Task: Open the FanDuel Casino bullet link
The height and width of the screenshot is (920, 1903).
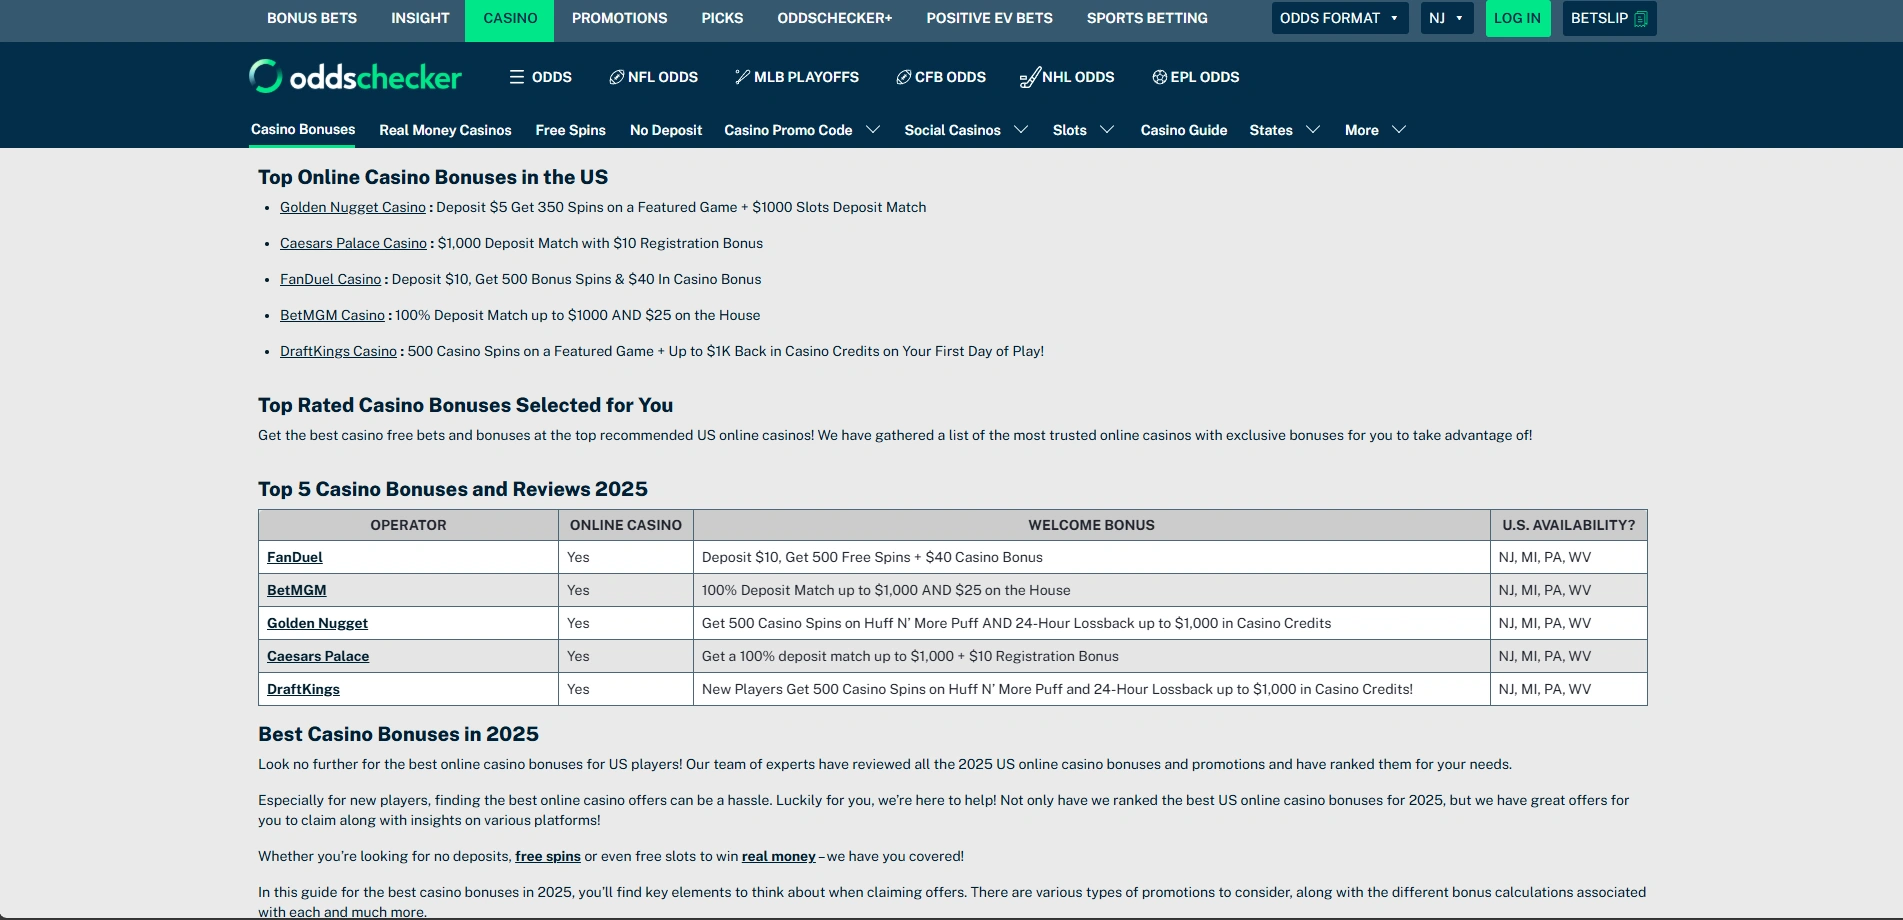Action: point(330,279)
